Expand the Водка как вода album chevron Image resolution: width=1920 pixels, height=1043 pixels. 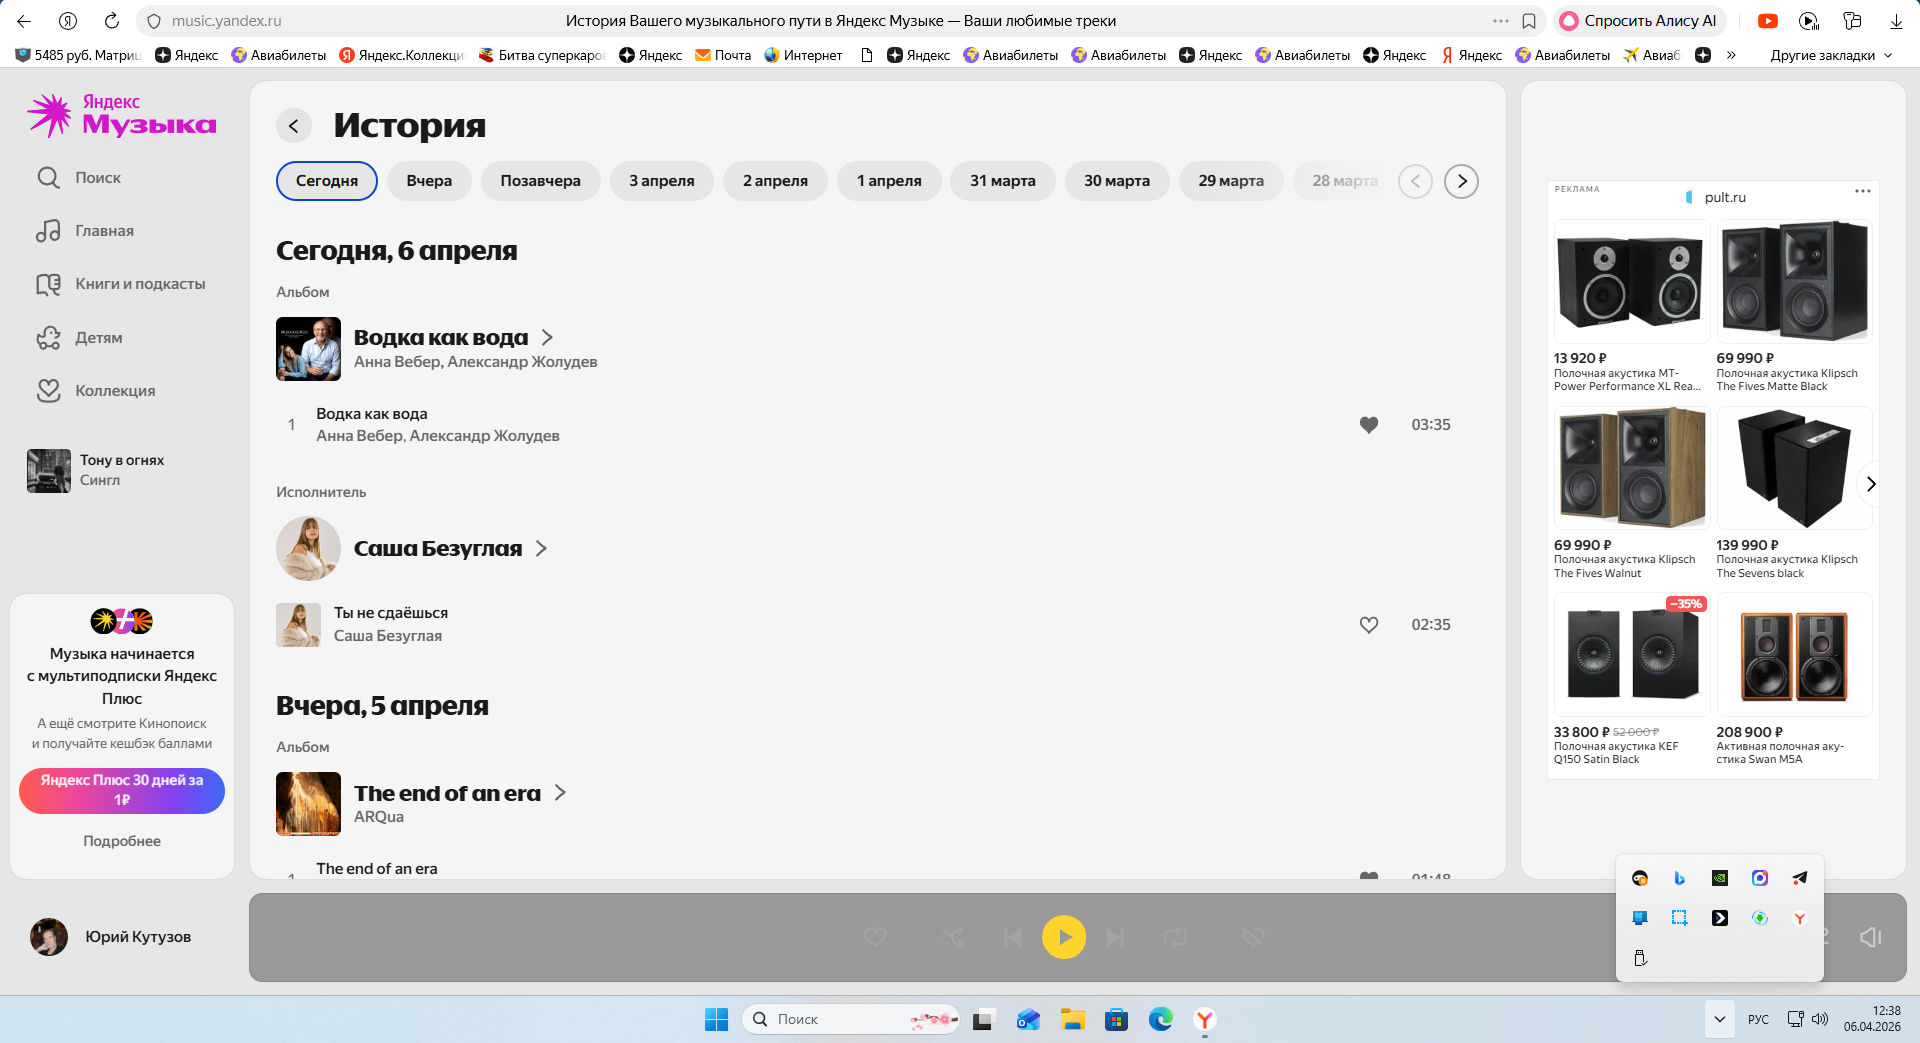547,338
